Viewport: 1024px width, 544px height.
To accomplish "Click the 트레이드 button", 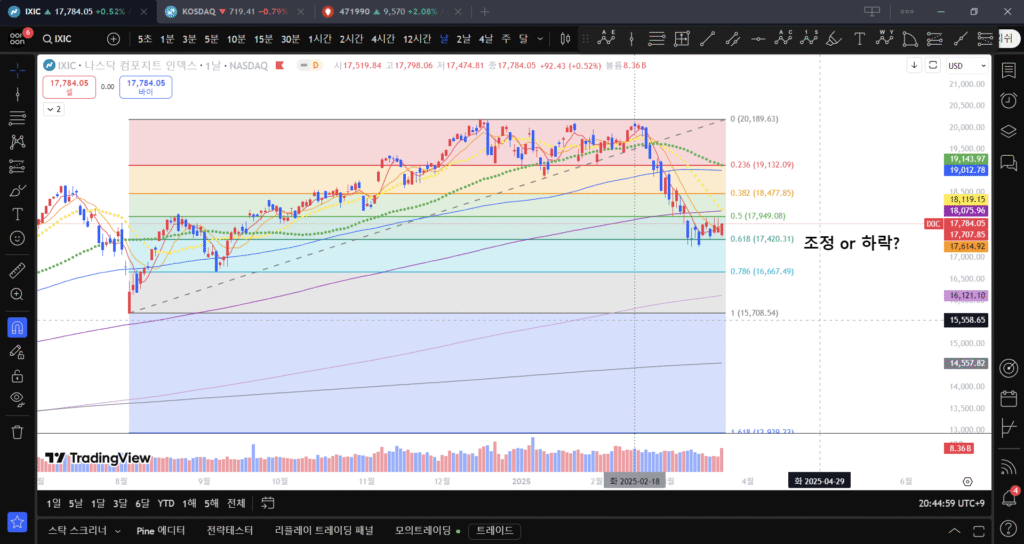I will point(494,530).
